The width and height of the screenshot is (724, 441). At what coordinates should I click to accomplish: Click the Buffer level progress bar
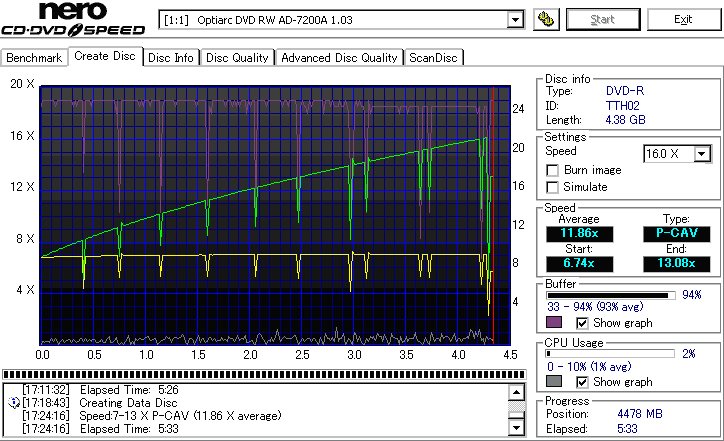click(x=610, y=295)
